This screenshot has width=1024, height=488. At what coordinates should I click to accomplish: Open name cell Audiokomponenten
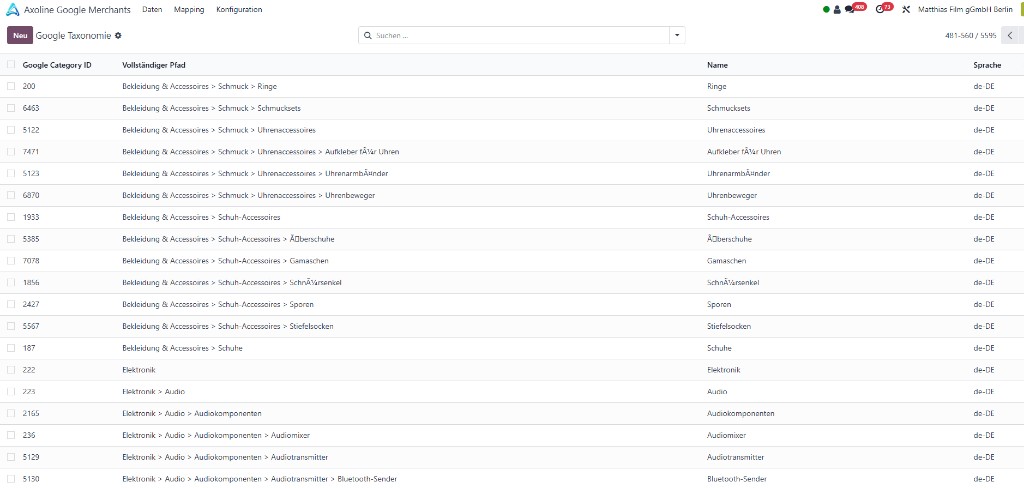741,414
